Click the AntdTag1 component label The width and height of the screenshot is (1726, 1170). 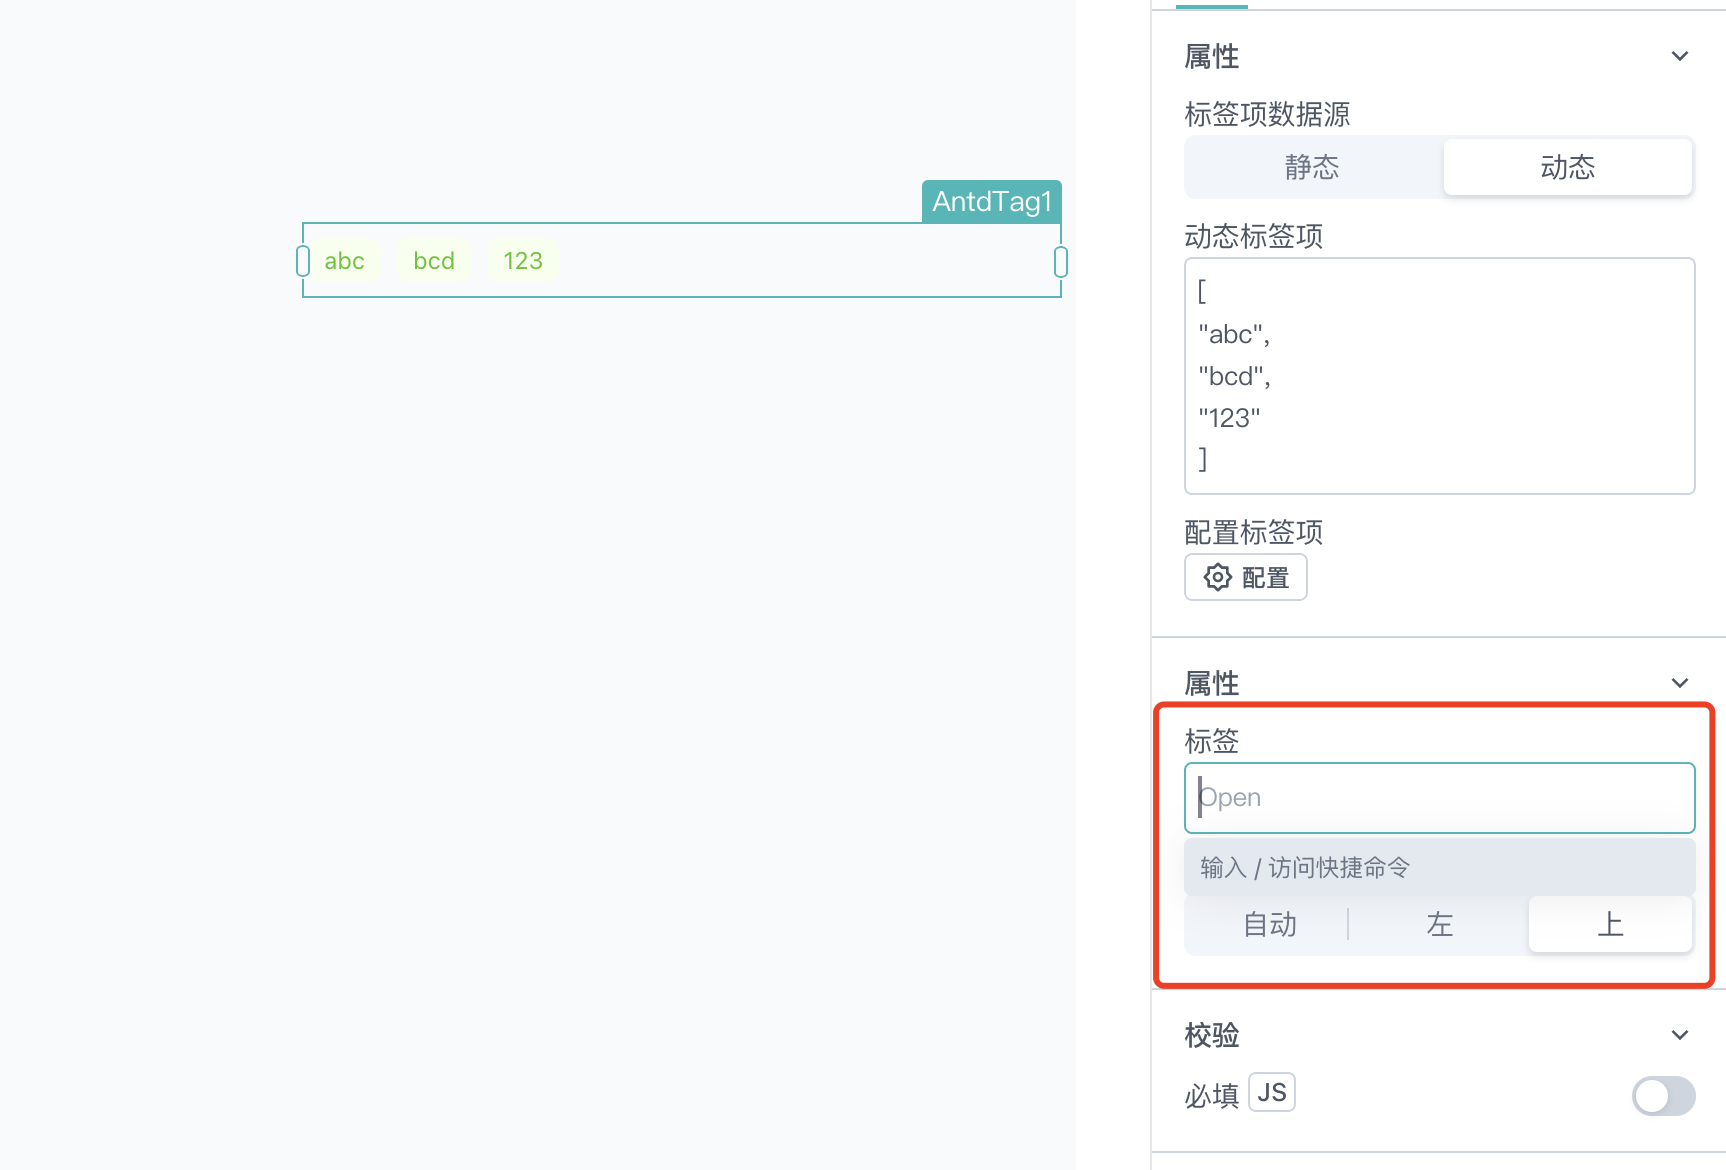coord(991,201)
